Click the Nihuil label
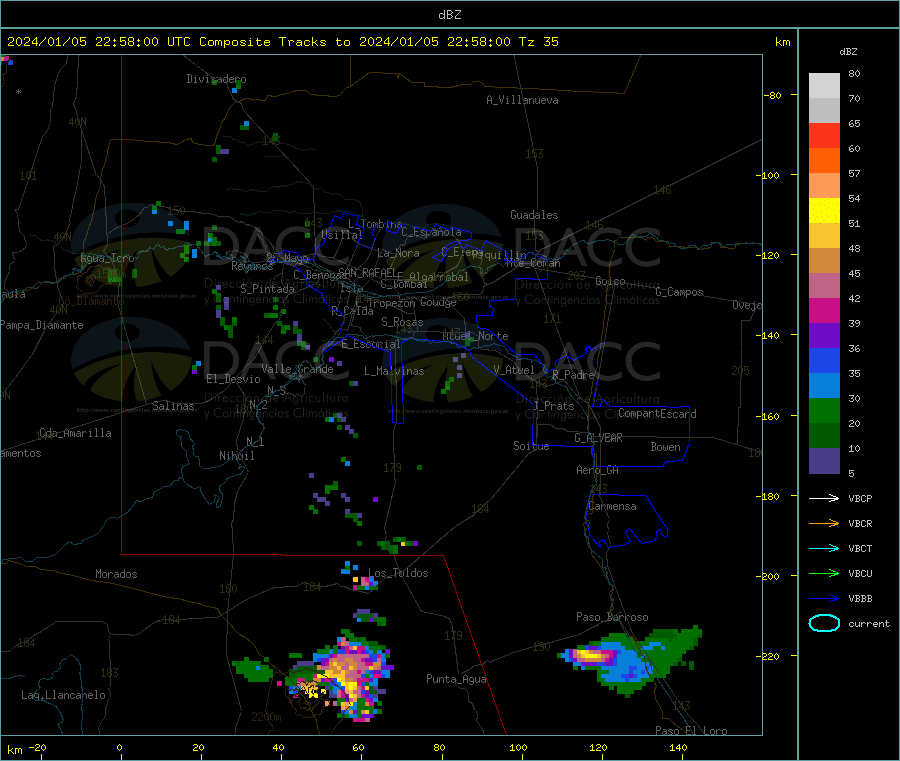This screenshot has width=900, height=761. click(236, 456)
